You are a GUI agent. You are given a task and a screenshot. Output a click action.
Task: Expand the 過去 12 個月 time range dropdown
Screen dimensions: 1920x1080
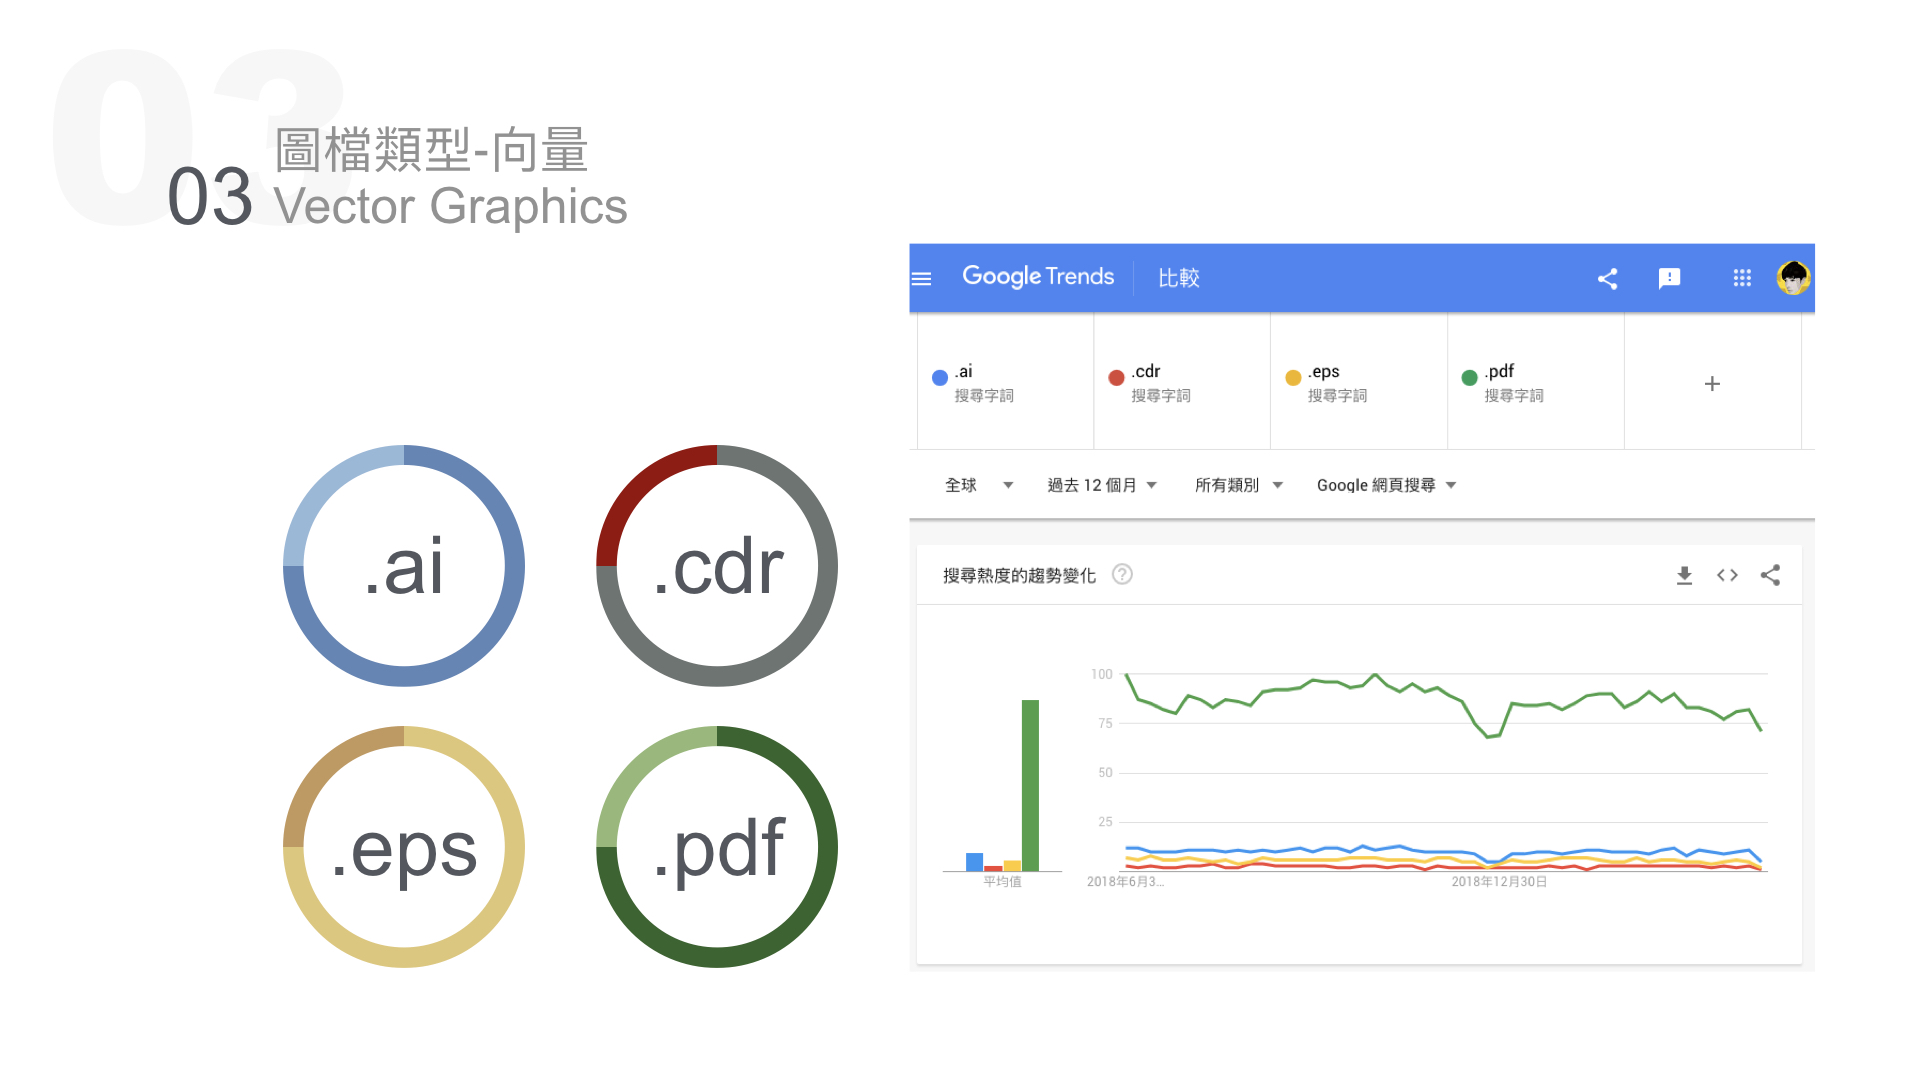point(1100,485)
